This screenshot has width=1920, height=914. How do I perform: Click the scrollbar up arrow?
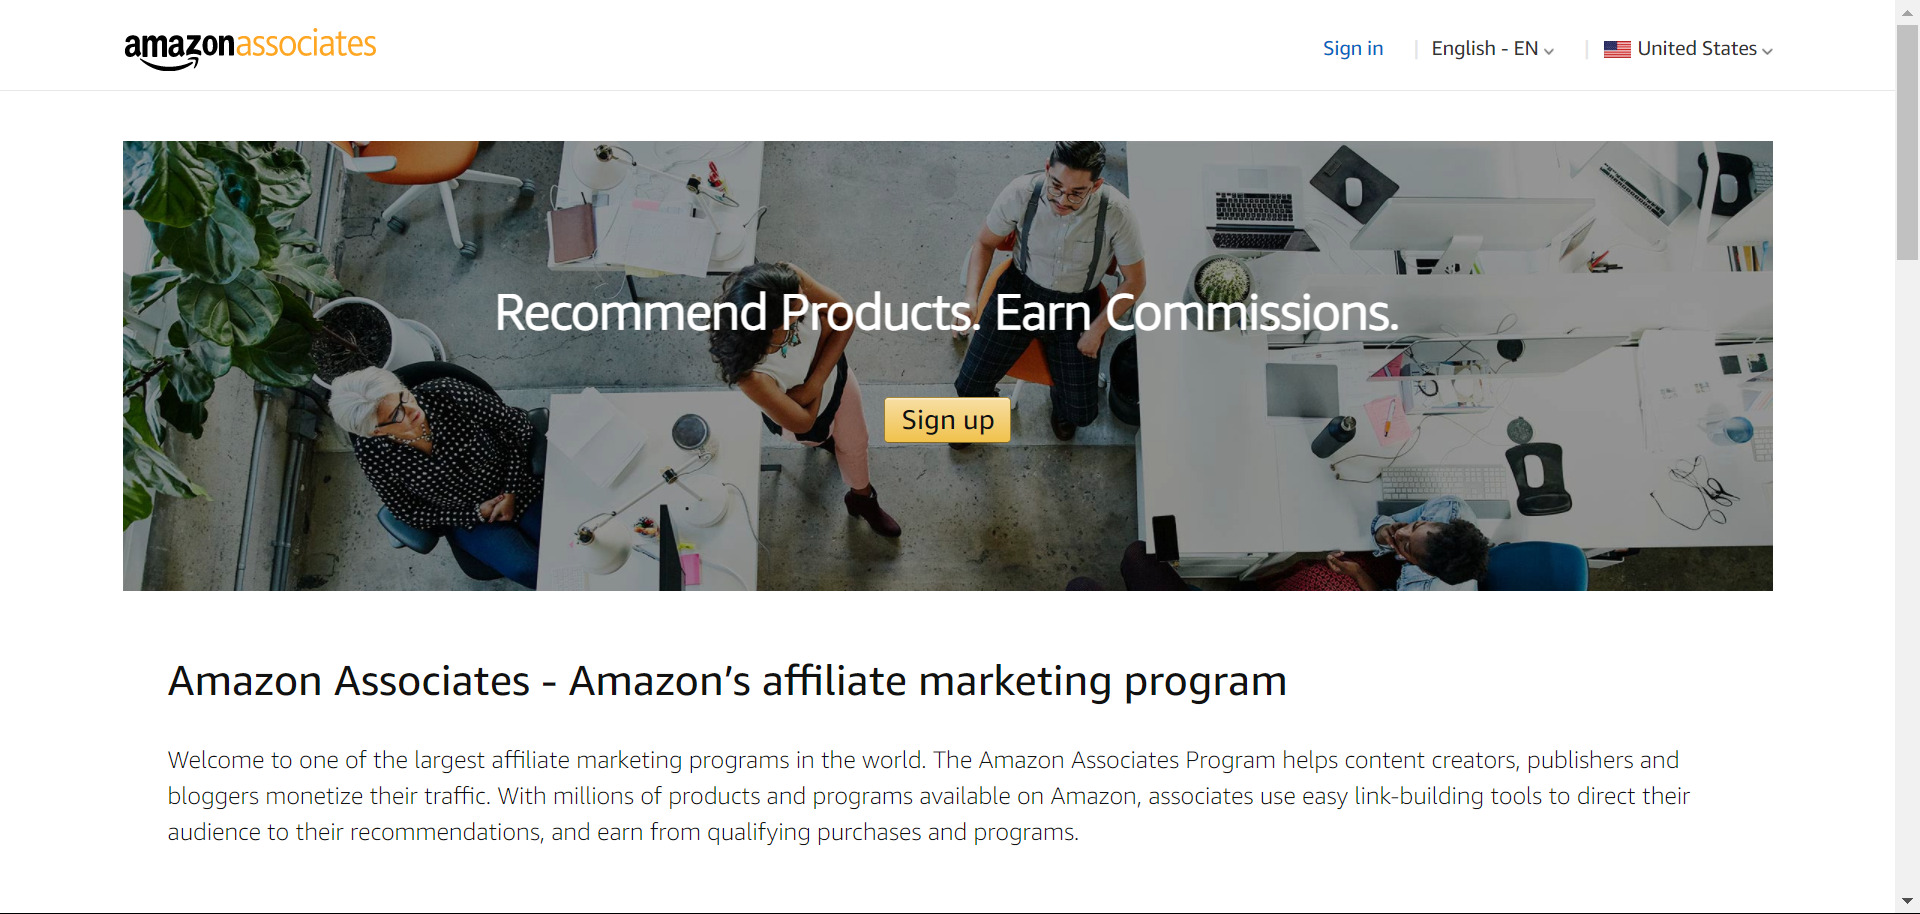pyautogui.click(x=1907, y=12)
